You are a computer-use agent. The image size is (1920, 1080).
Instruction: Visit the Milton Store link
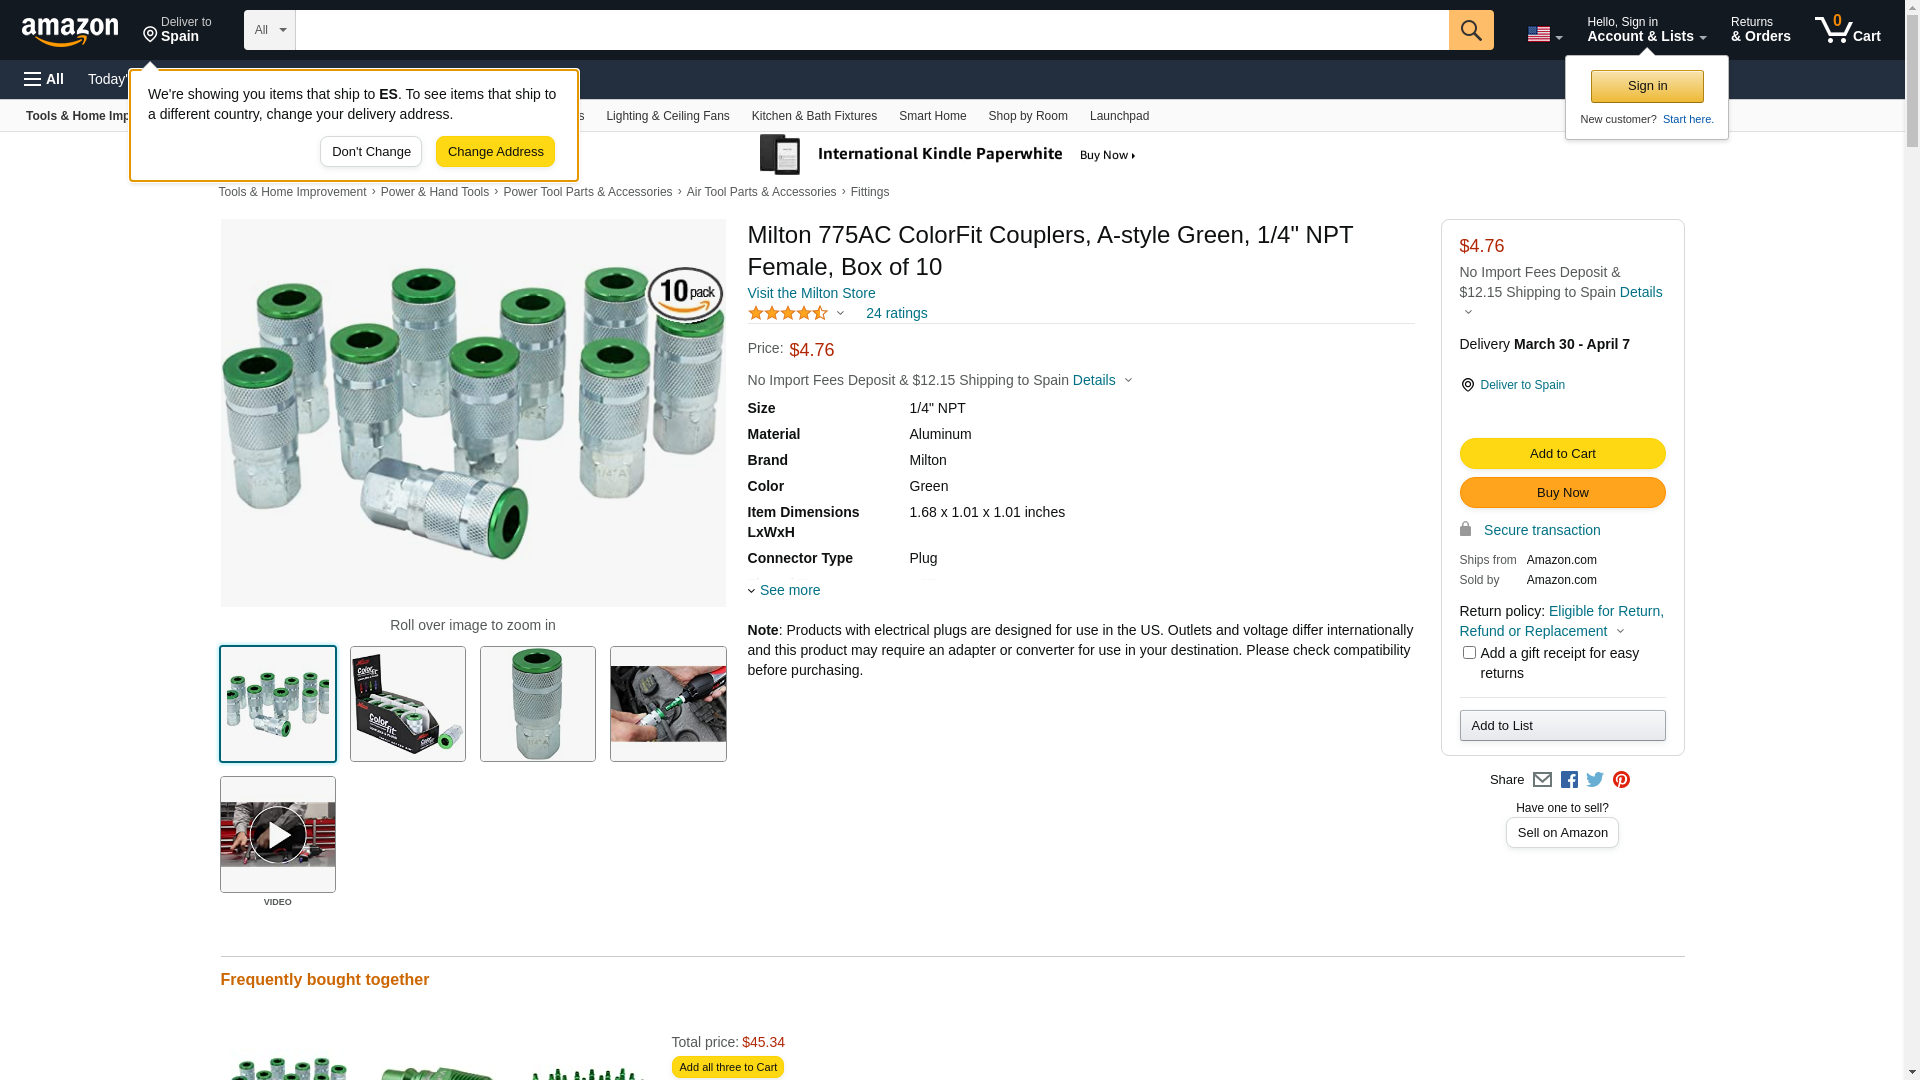[811, 293]
